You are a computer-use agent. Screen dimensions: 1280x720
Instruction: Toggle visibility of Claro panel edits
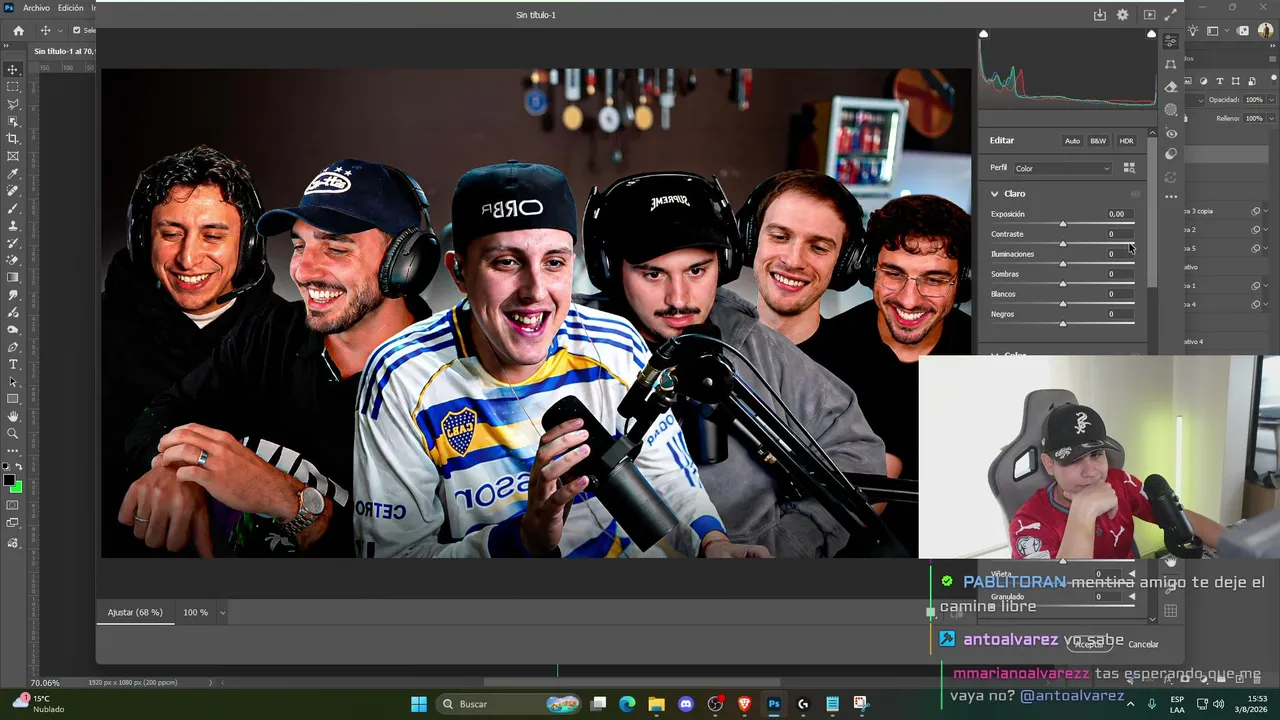point(1135,194)
